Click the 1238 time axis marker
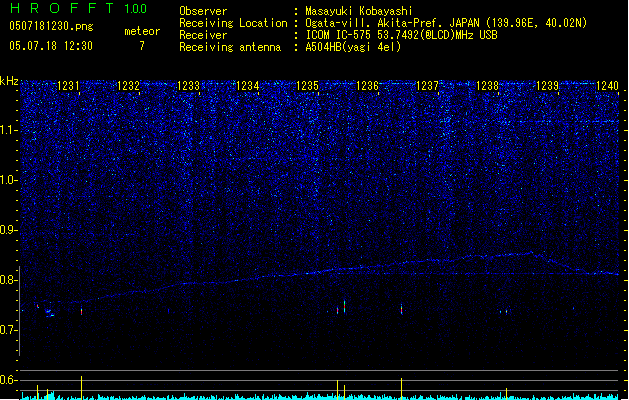629x400 pixels. pyautogui.click(x=487, y=86)
